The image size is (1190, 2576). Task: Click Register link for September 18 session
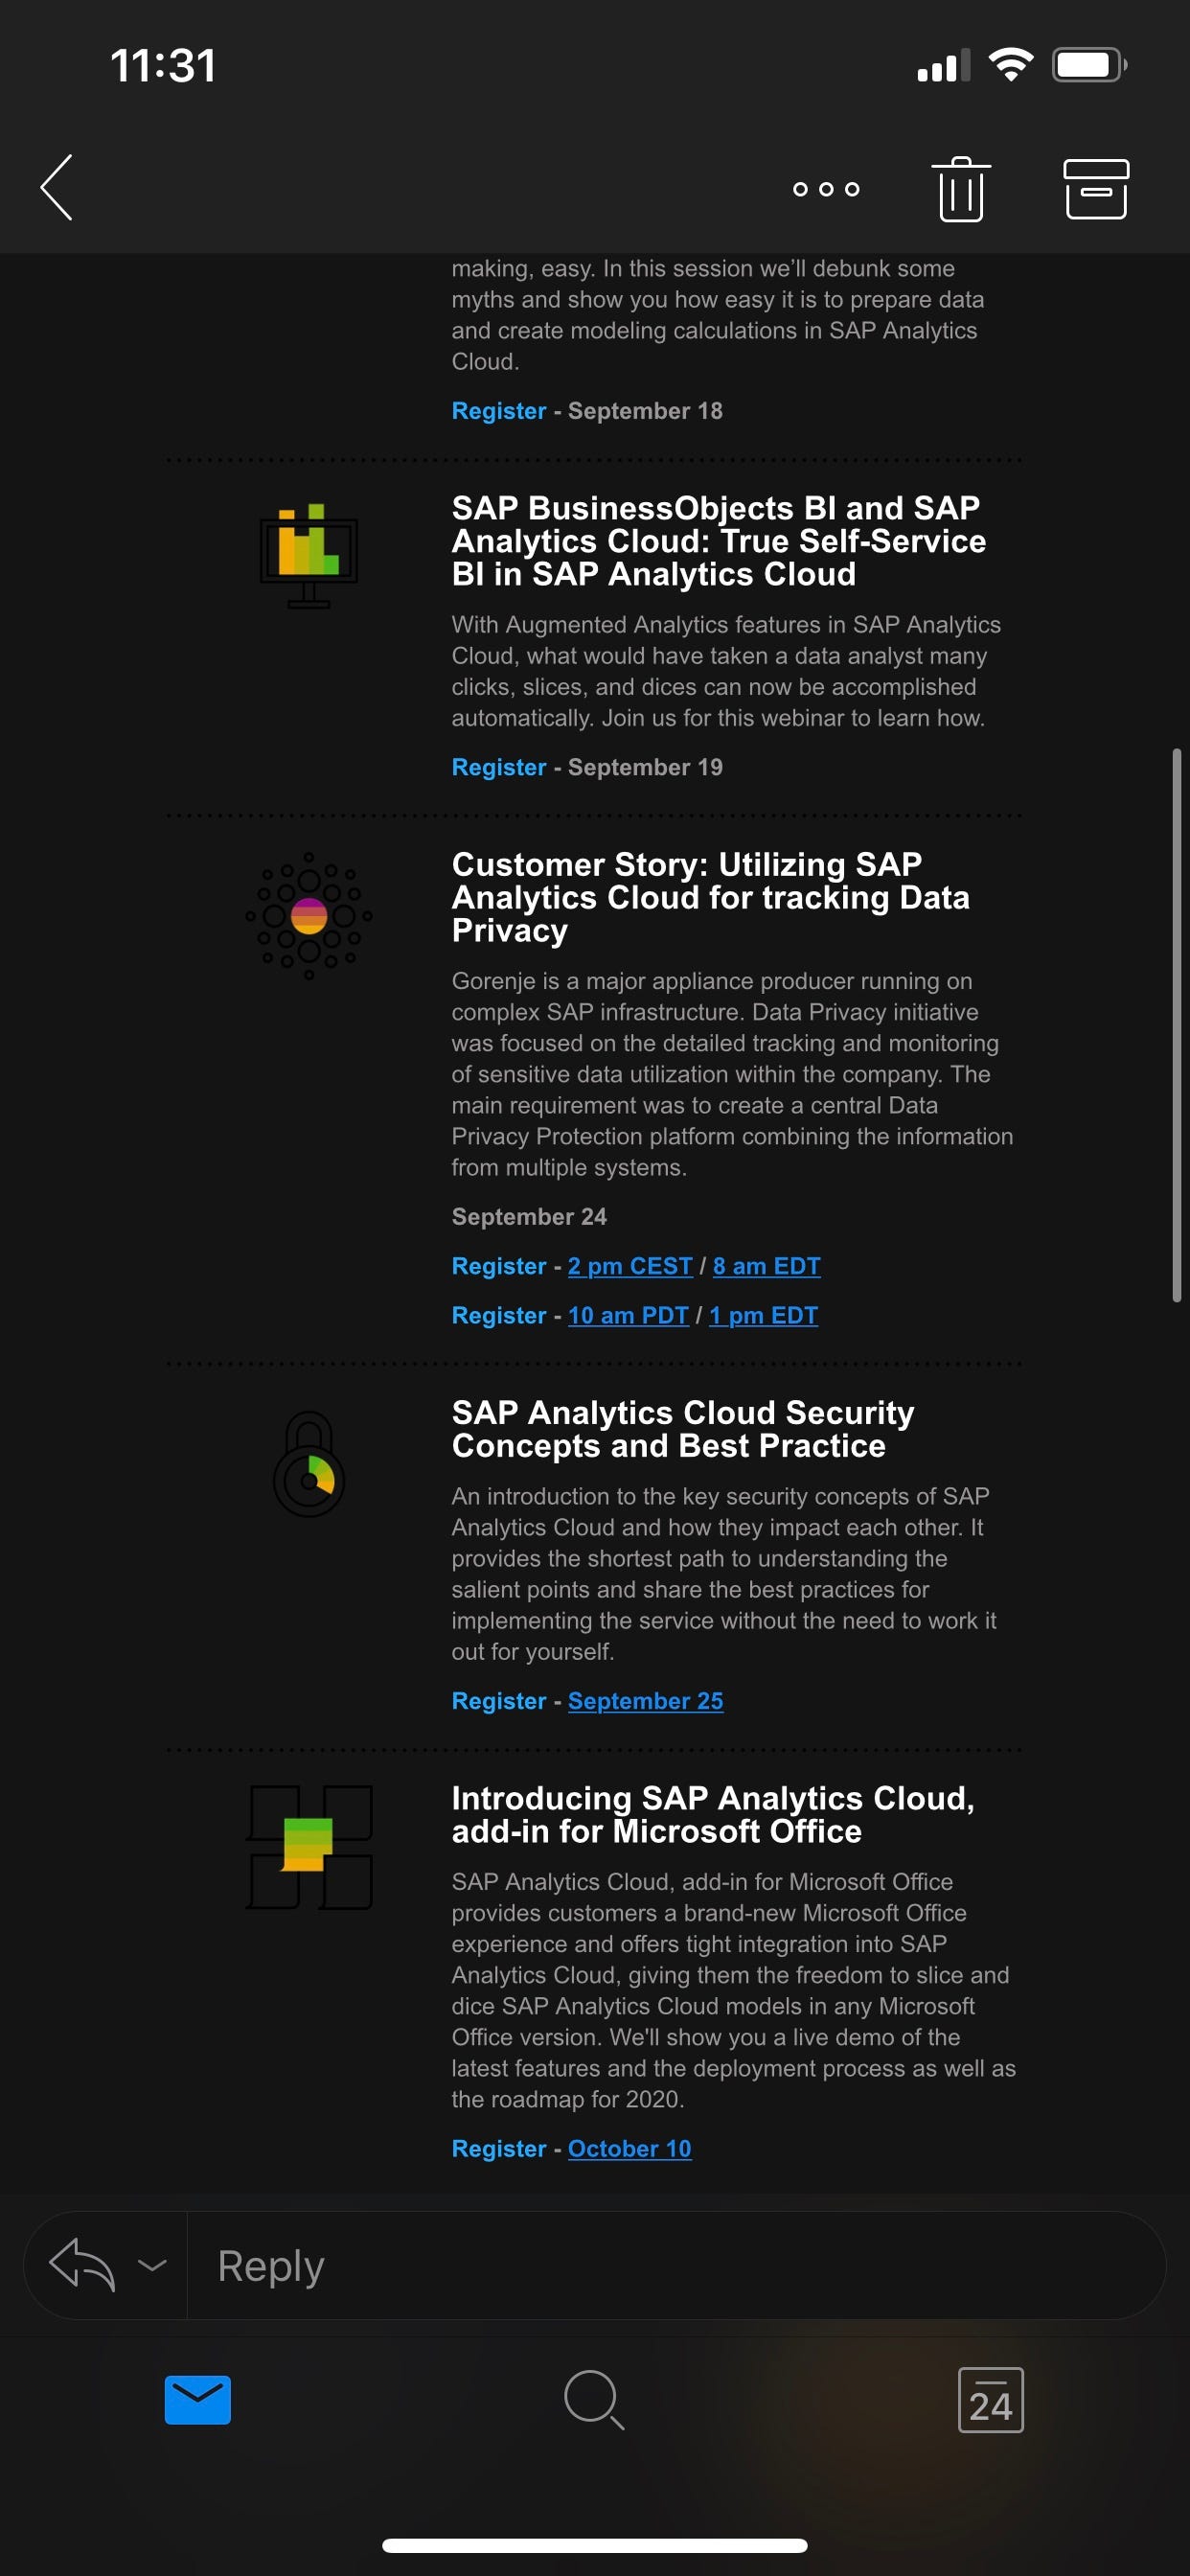pos(499,411)
